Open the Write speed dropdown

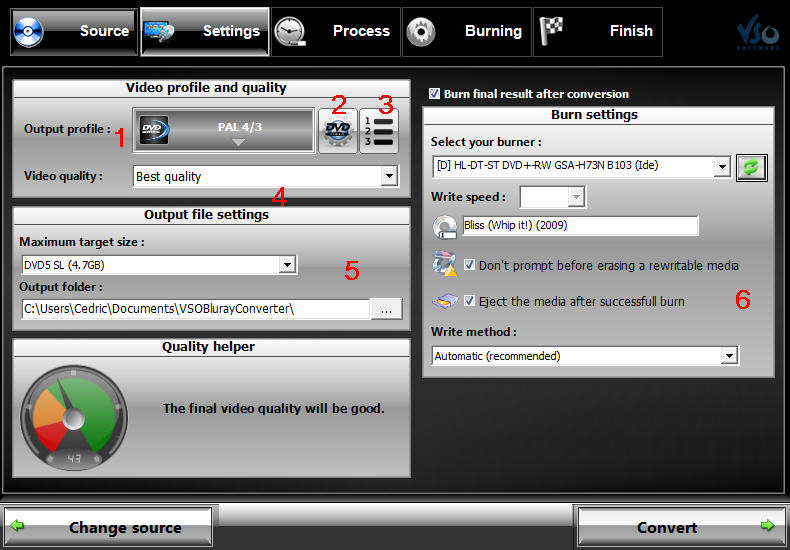(577, 197)
